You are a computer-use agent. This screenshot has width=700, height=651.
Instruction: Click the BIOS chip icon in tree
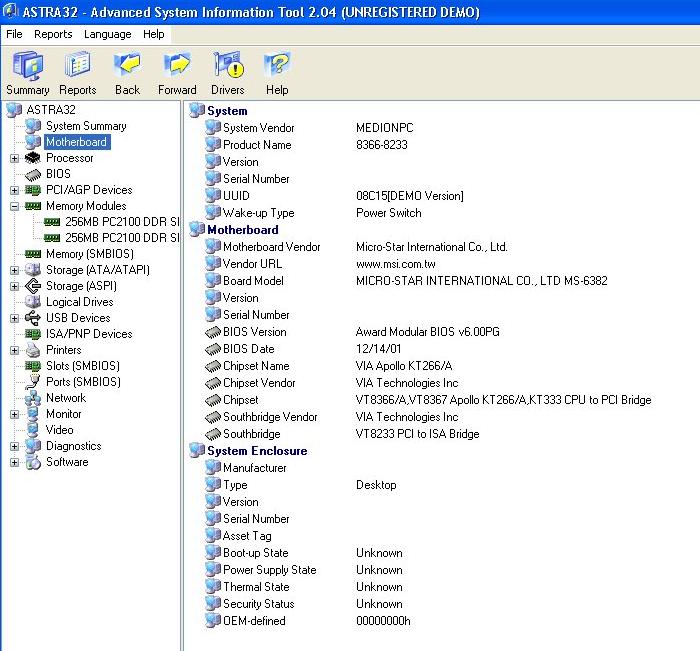(33, 174)
